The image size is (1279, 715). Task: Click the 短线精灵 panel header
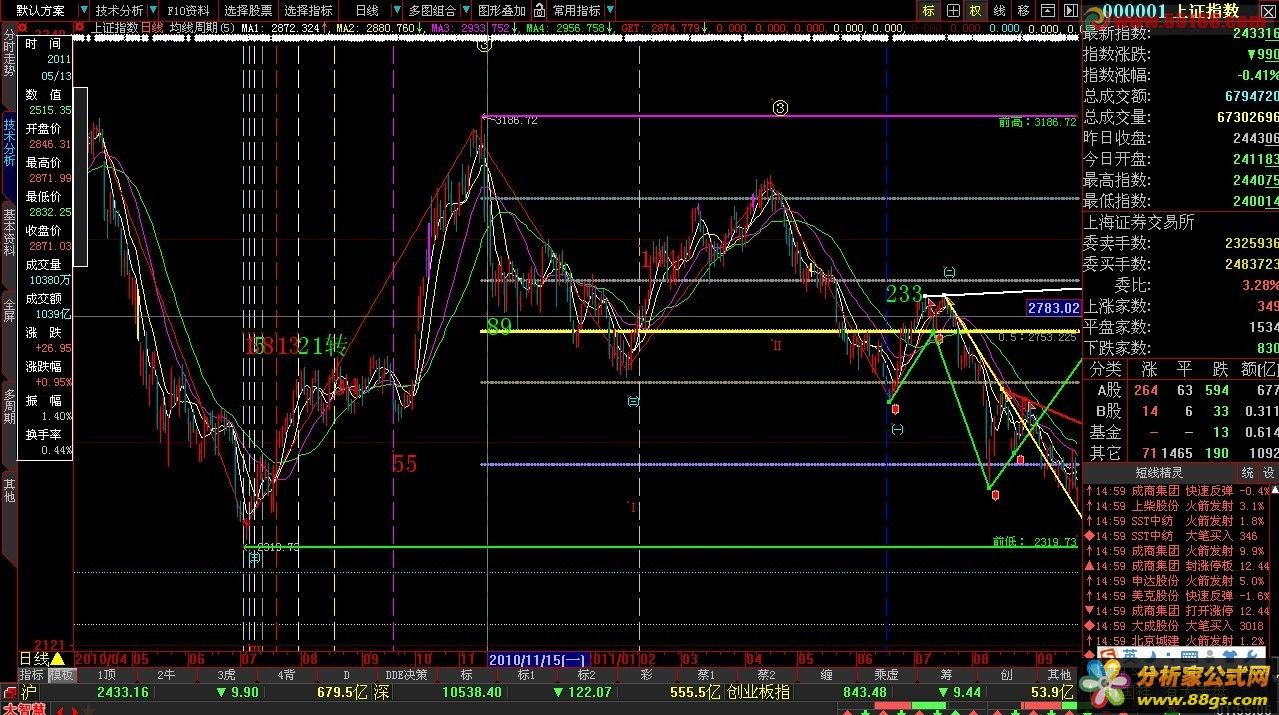click(x=1159, y=472)
